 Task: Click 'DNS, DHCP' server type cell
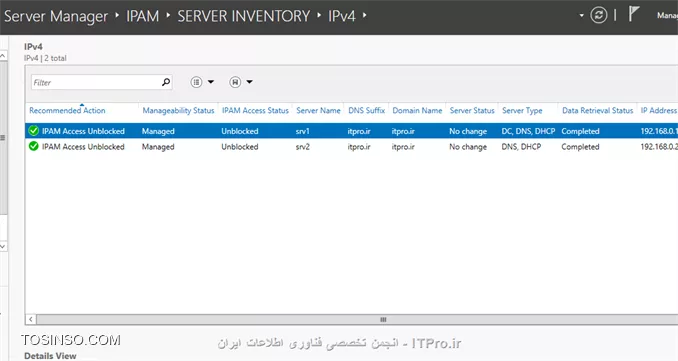click(x=521, y=147)
